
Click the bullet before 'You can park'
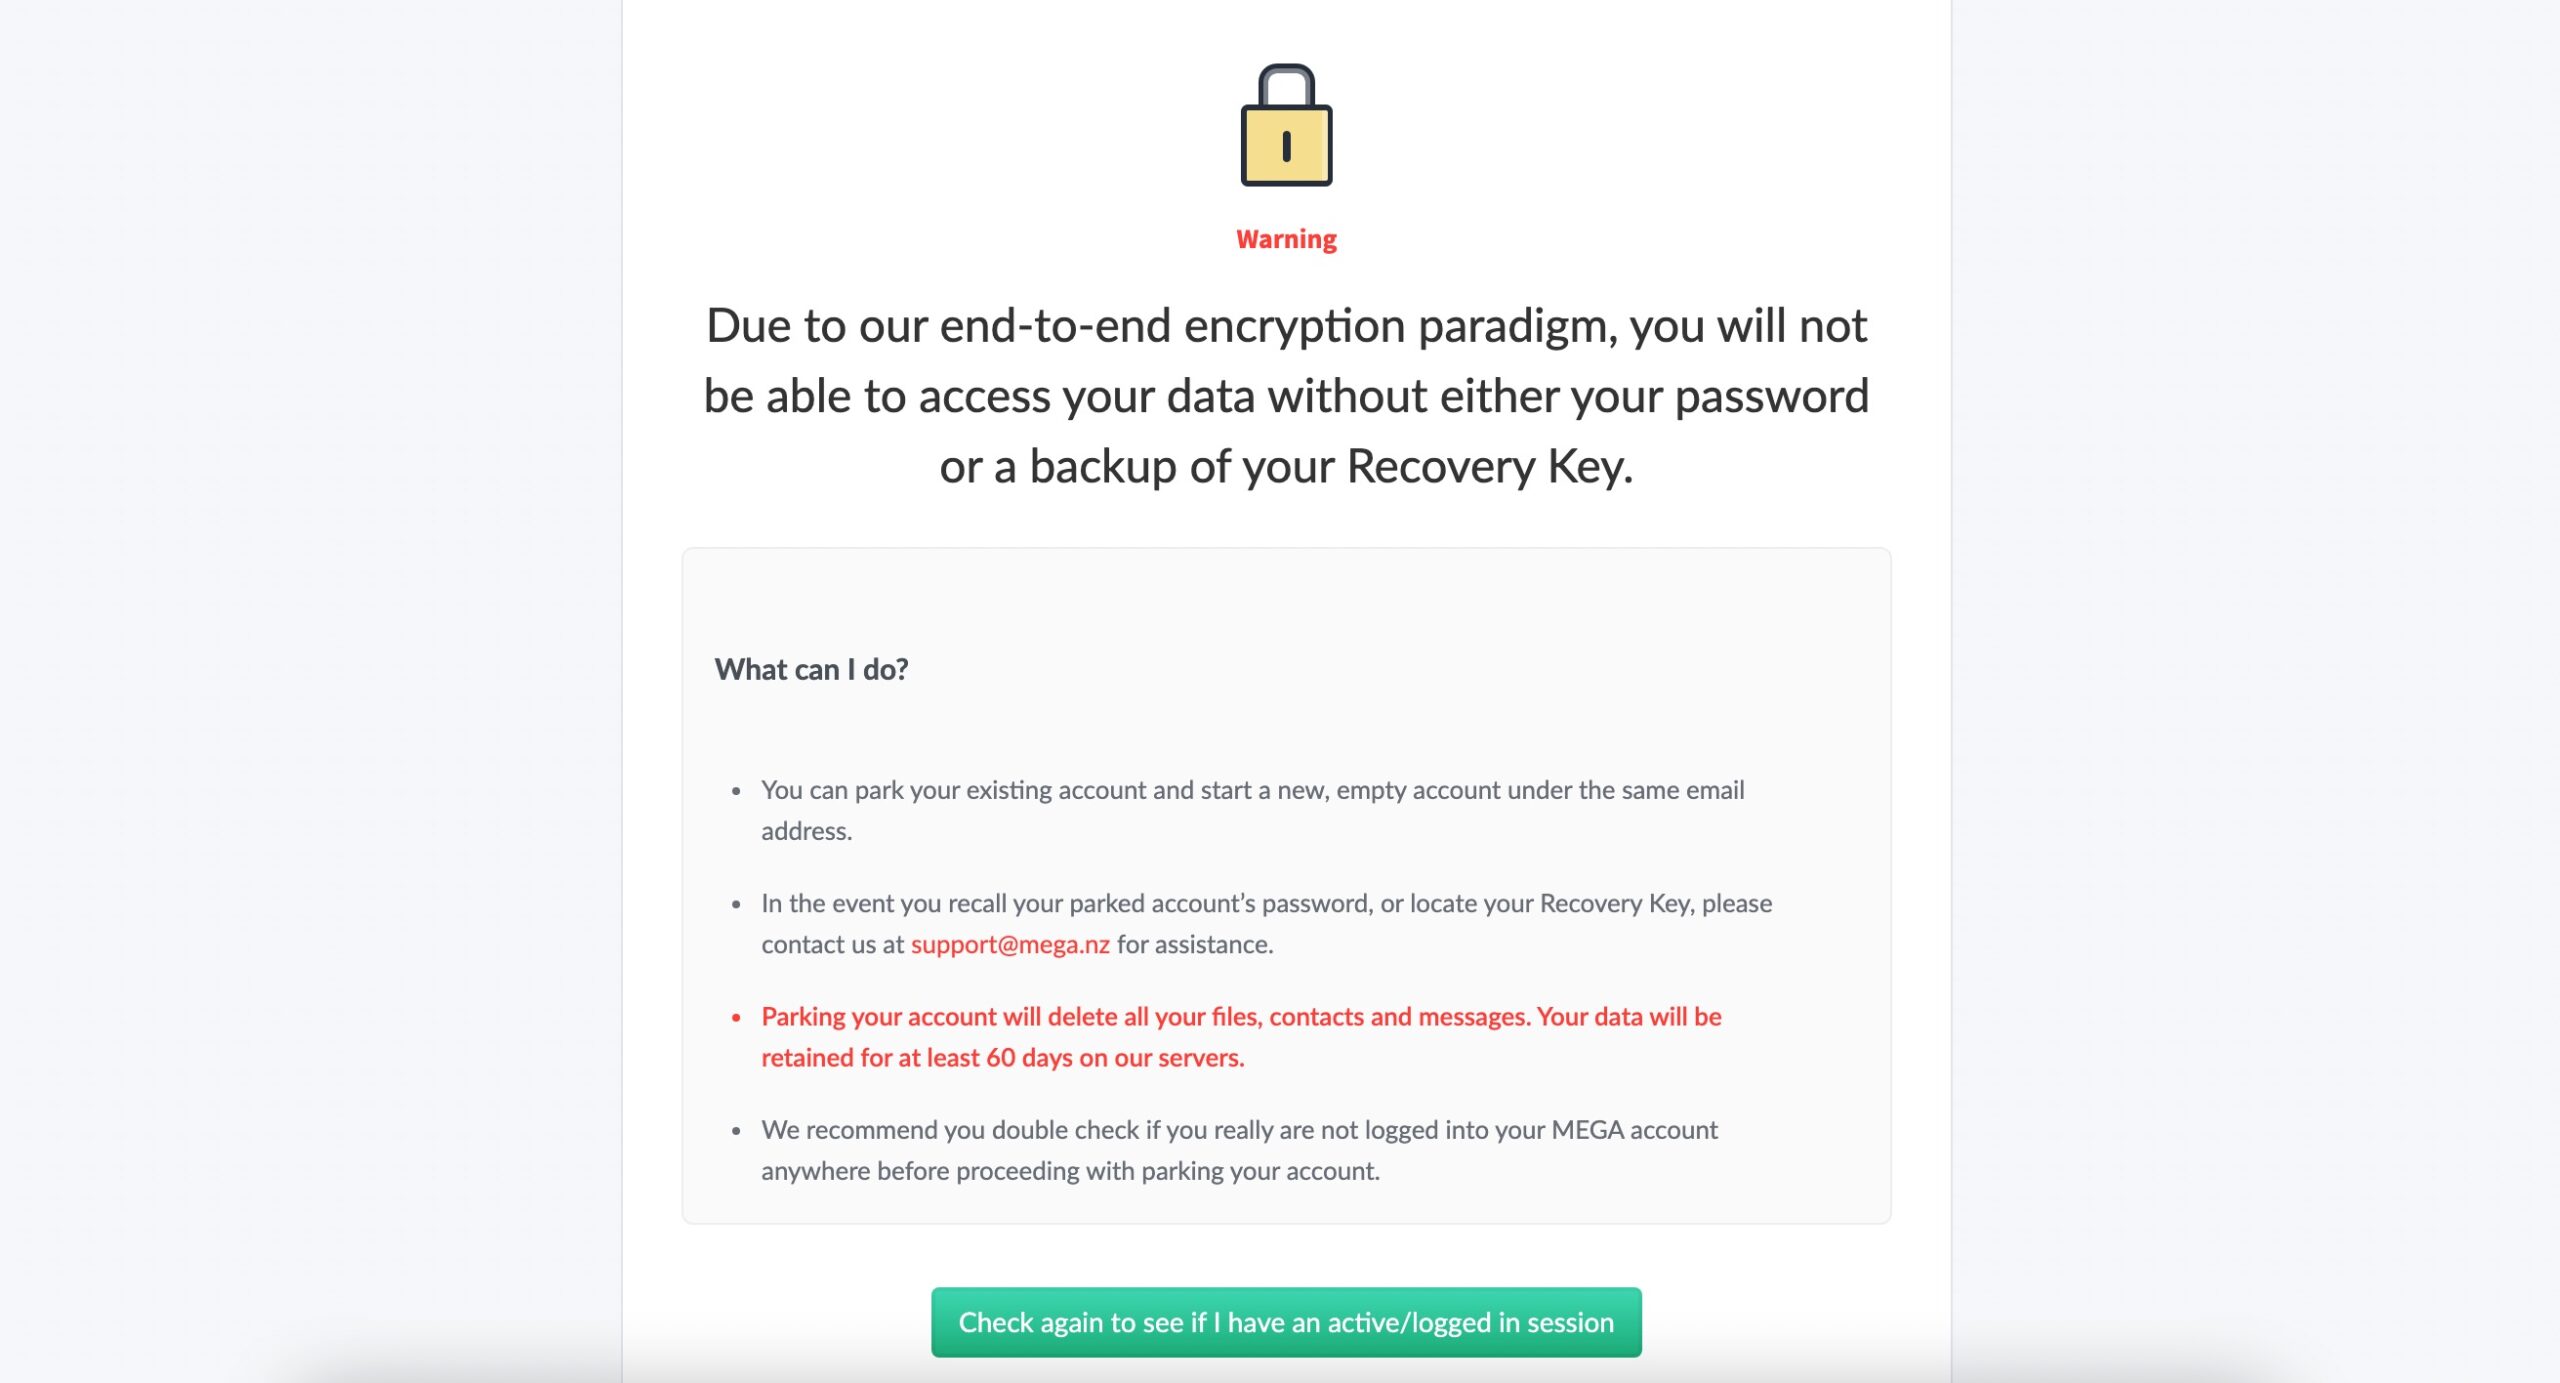[x=736, y=791]
